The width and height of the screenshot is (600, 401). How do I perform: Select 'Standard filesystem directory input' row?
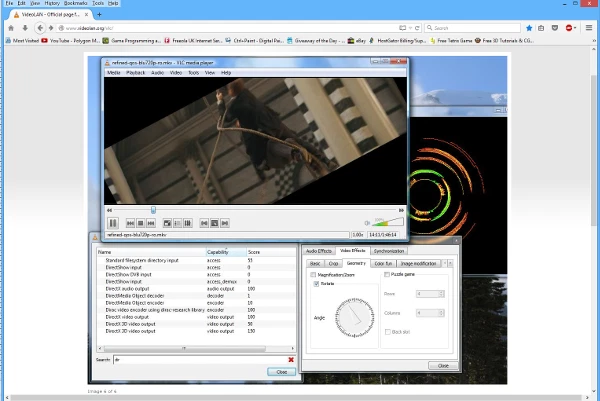[x=196, y=261]
